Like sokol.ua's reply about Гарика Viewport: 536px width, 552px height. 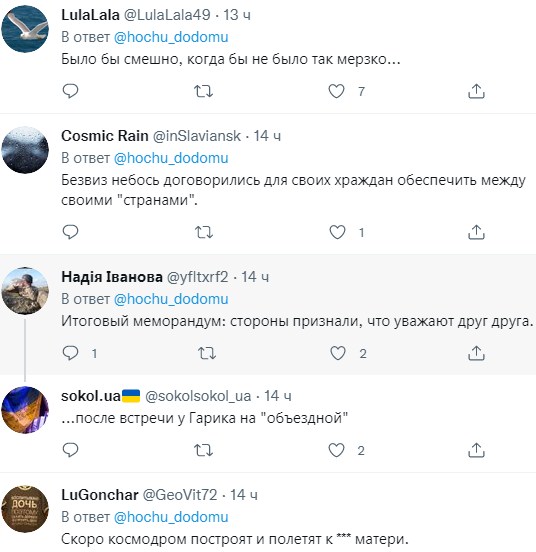tap(336, 450)
